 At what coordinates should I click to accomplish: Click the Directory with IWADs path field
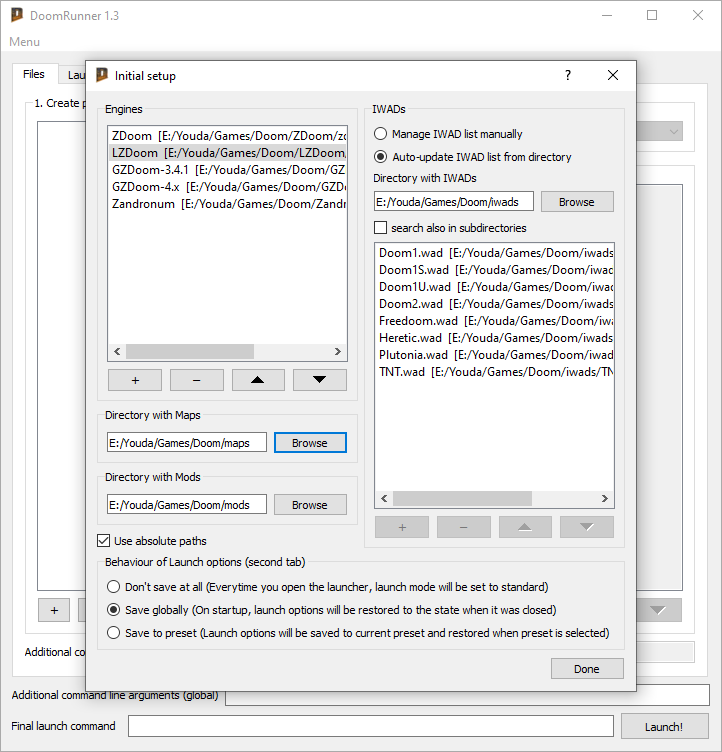454,202
